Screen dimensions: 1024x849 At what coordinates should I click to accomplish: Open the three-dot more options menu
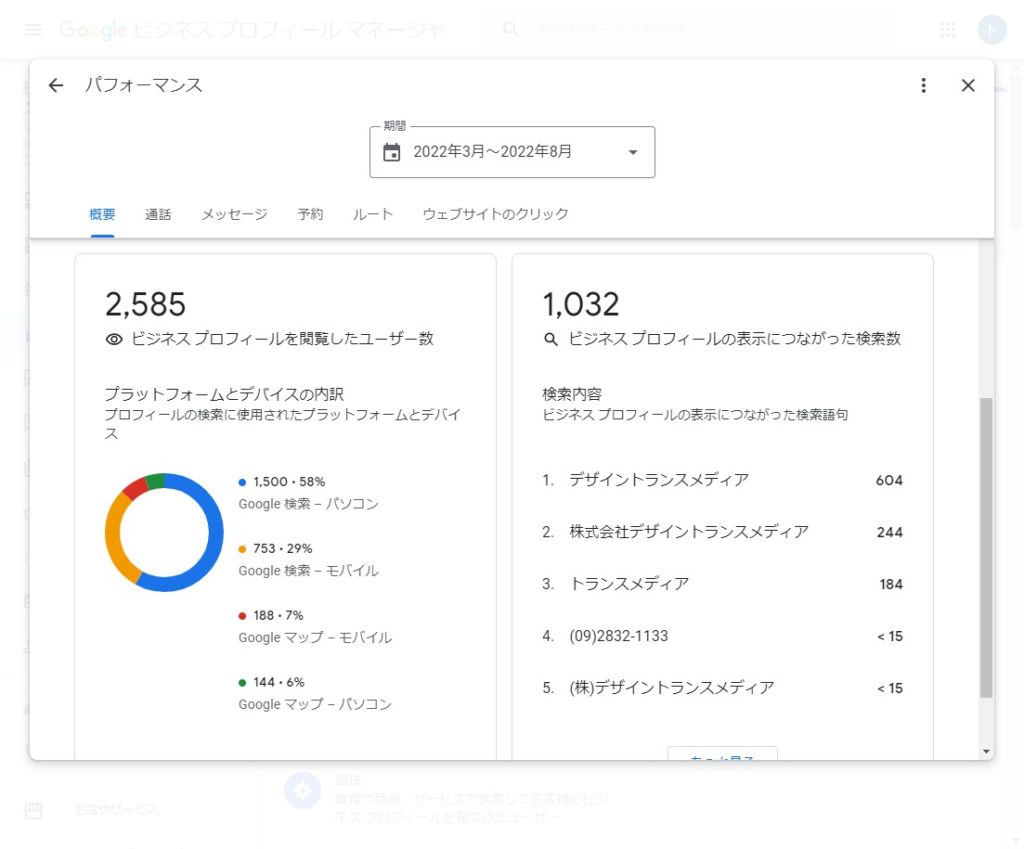tap(924, 86)
